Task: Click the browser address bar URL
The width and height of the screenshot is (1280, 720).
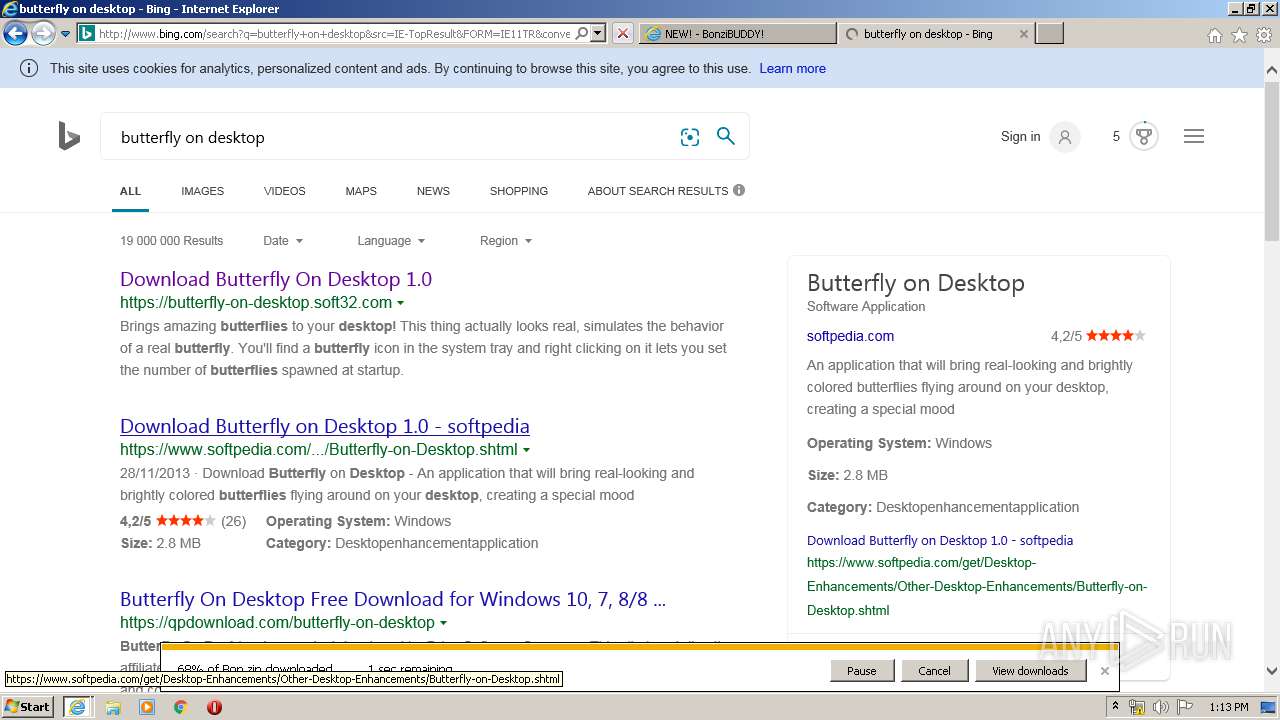Action: coord(335,33)
